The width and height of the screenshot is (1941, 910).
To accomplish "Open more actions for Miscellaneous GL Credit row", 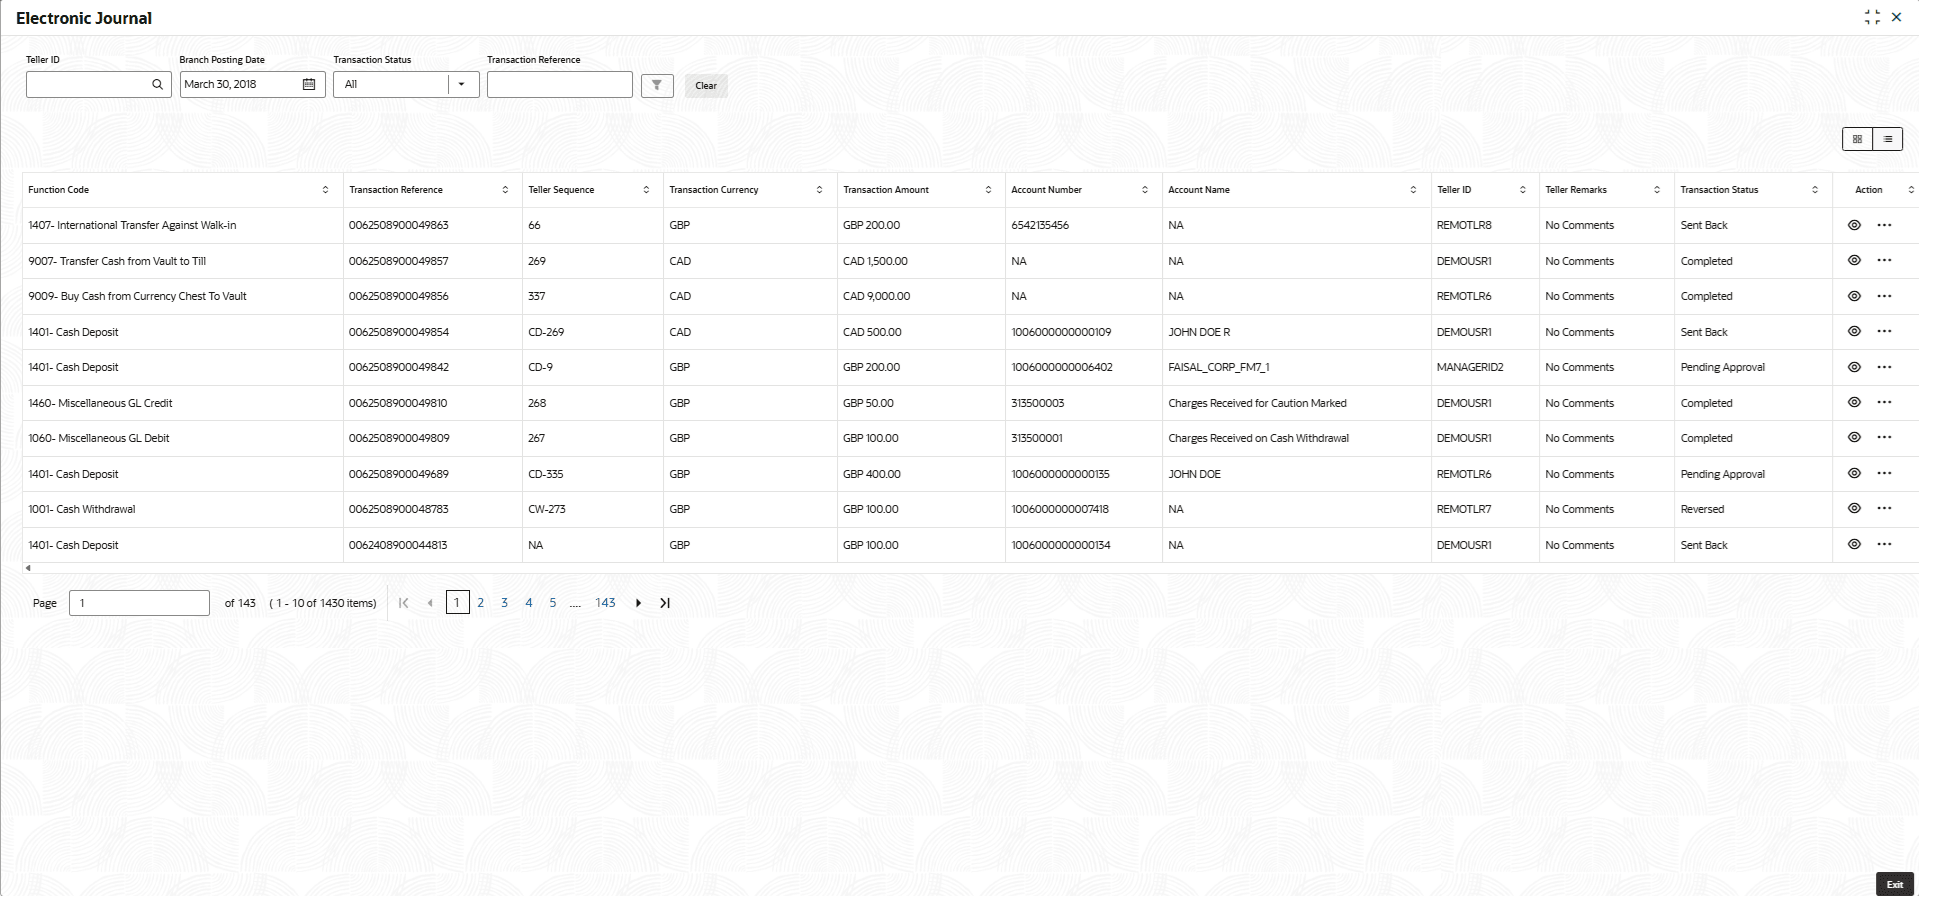I will [x=1884, y=403].
